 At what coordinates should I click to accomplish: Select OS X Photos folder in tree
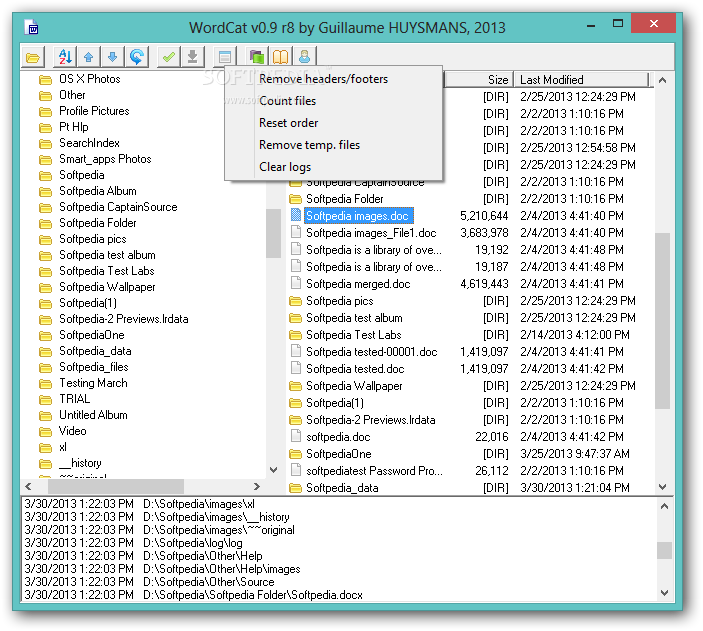90,79
